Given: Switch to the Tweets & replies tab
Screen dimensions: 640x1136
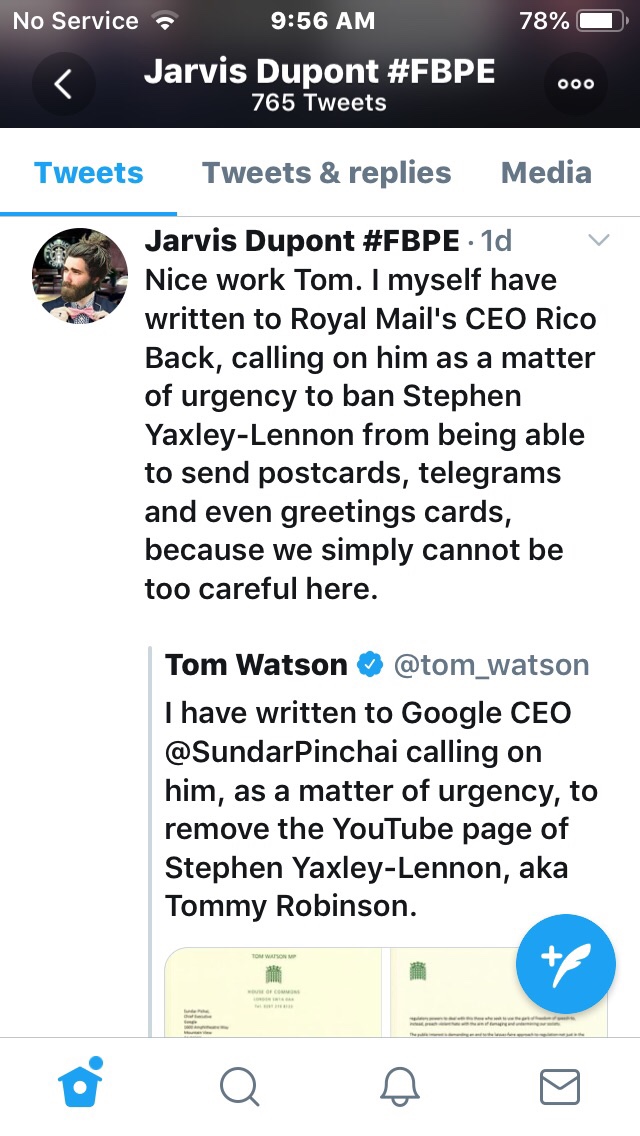Looking at the screenshot, I should point(326,173).
